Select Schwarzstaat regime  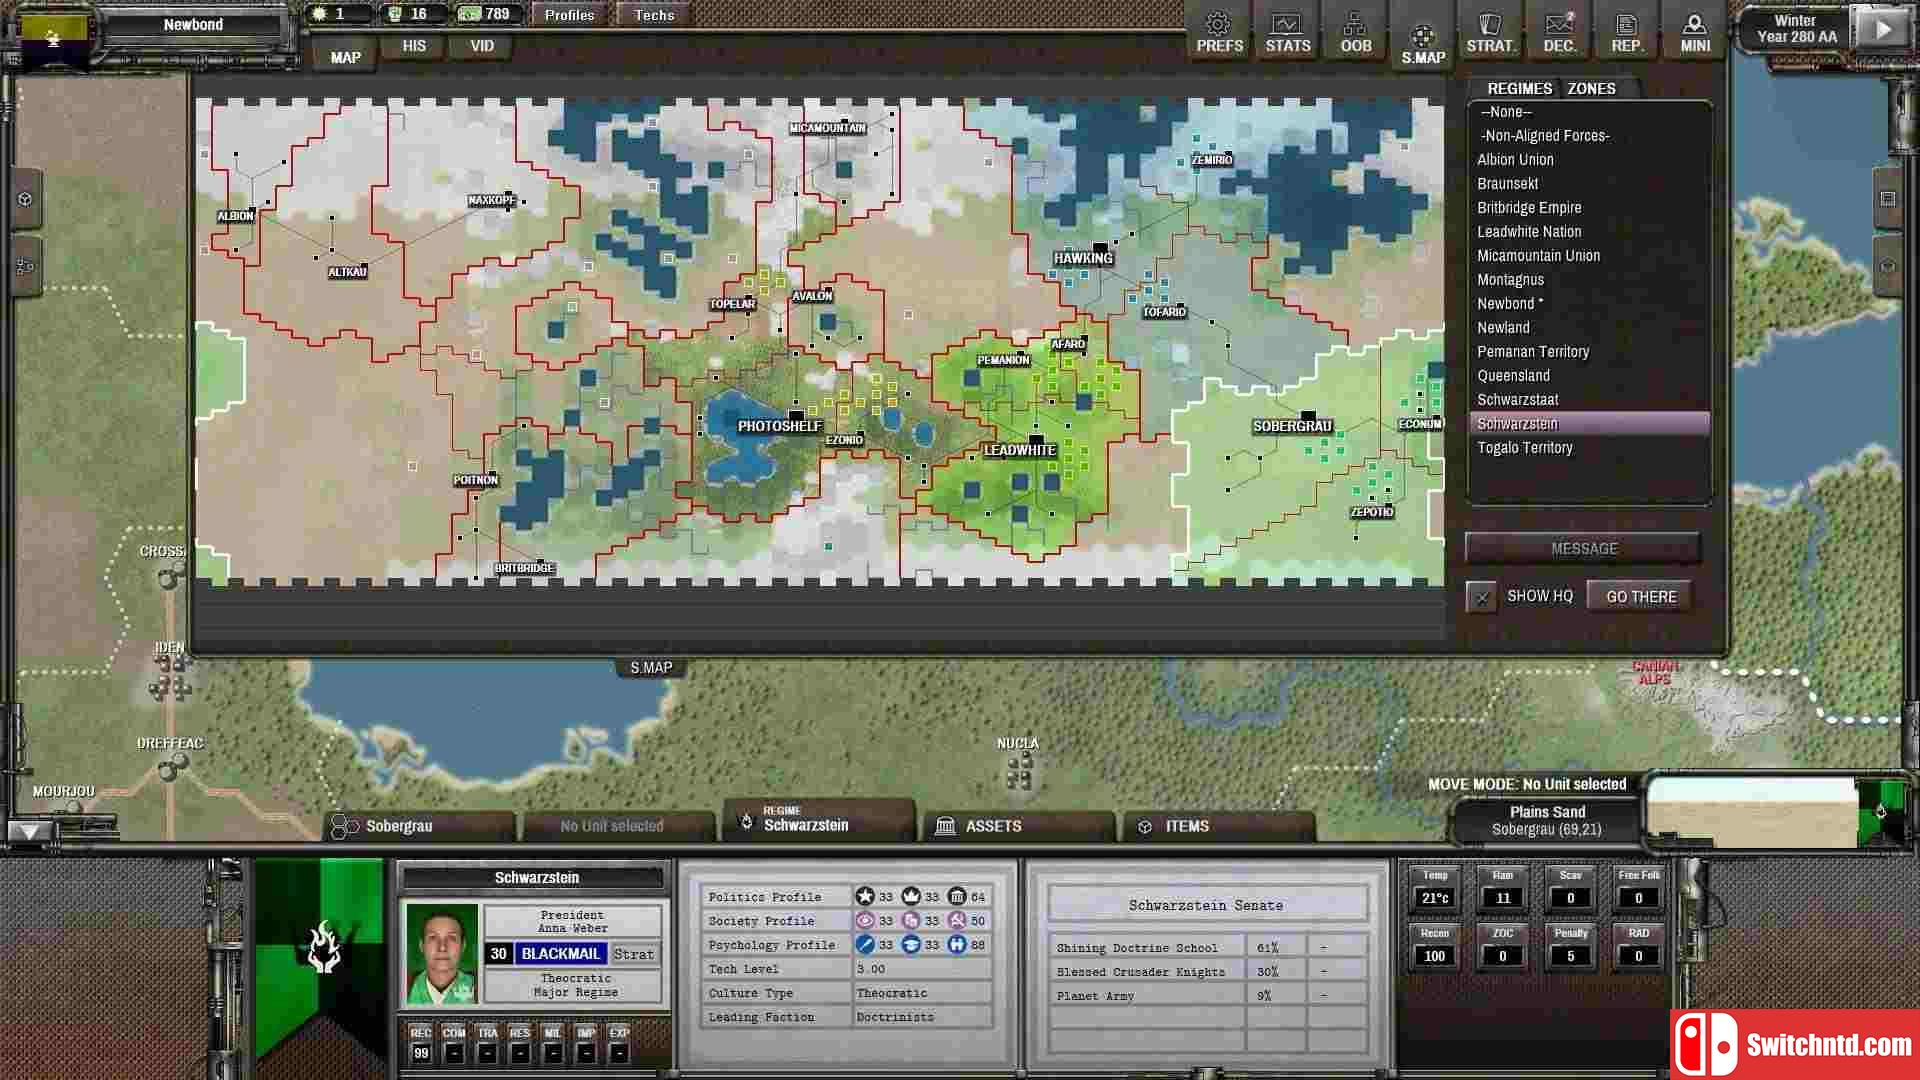(1589, 400)
